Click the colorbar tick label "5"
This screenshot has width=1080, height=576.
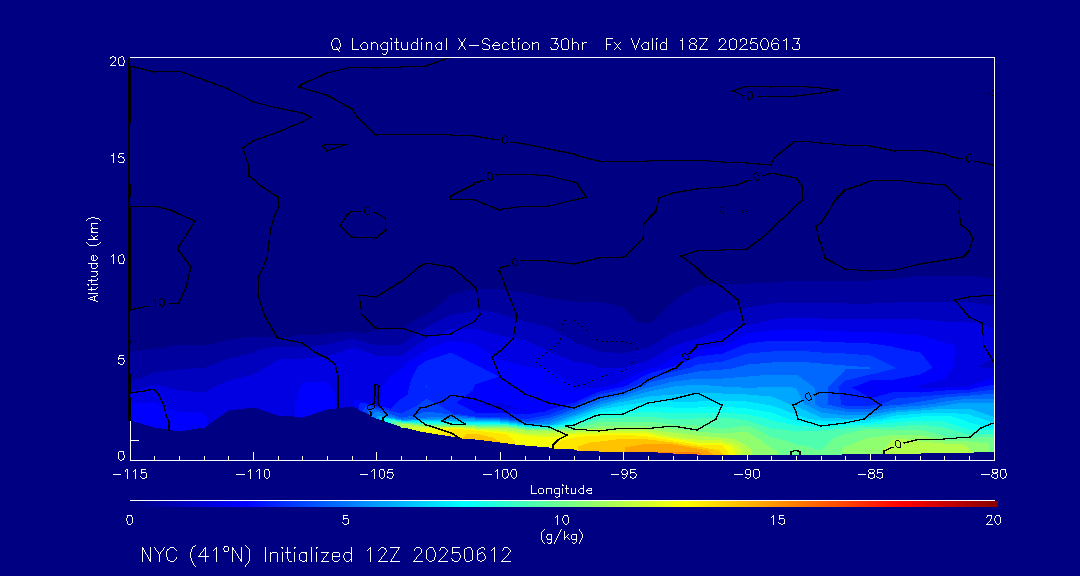coord(346,520)
